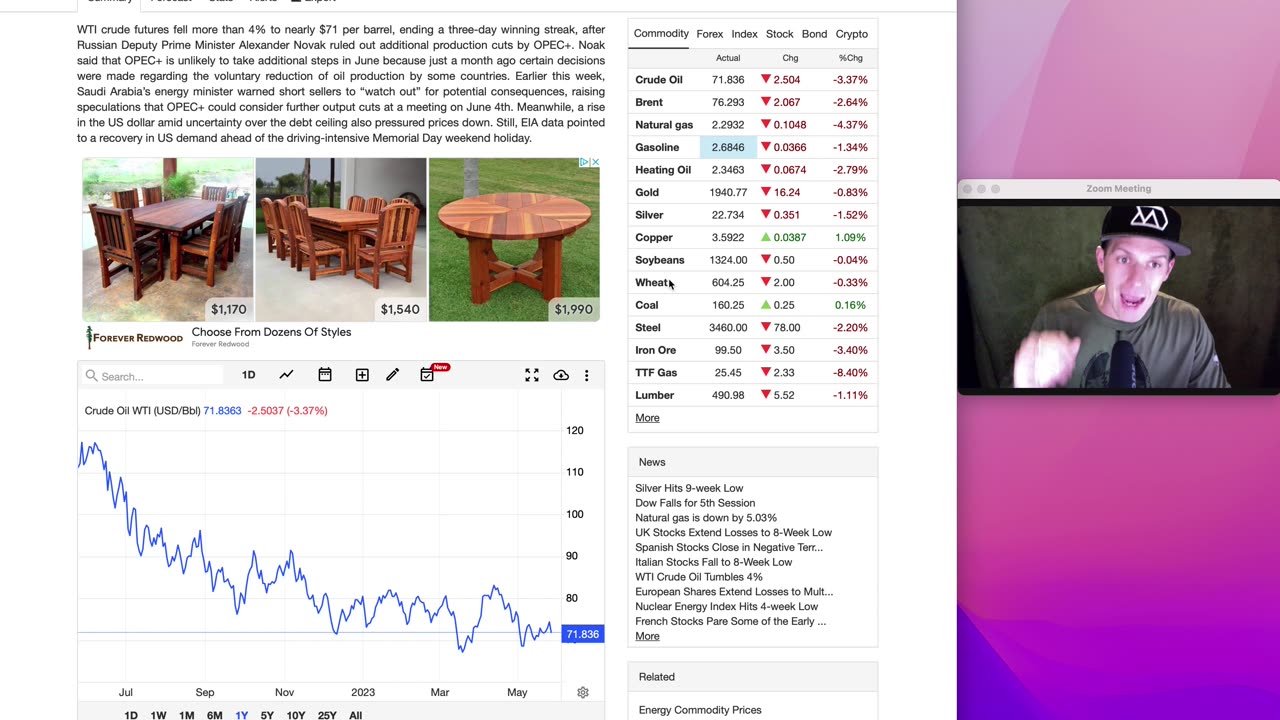1280x720 pixels.
Task: Click the $1,170 redwood table ad image
Action: pos(168,239)
